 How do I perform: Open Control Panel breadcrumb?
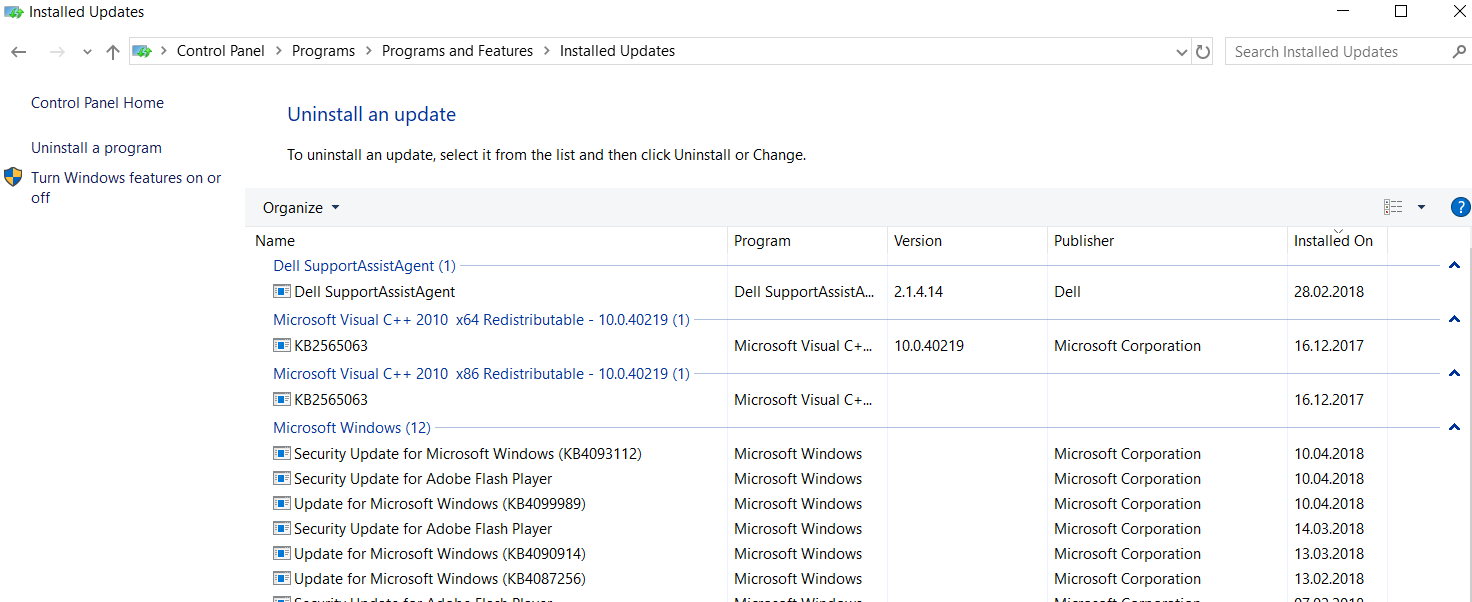point(221,51)
